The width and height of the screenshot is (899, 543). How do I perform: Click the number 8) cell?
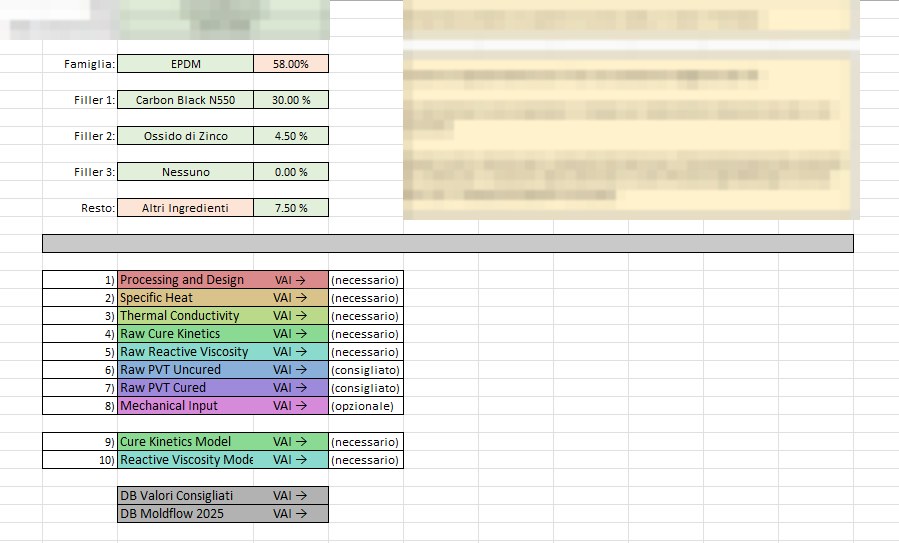tap(80, 405)
